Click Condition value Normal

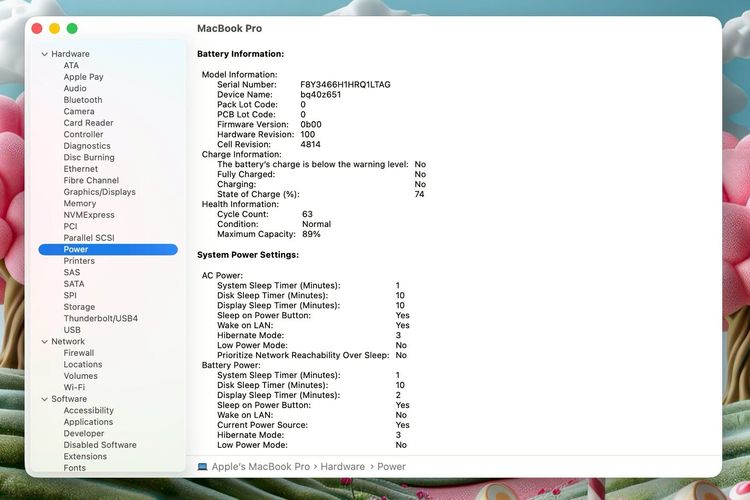[x=316, y=224]
